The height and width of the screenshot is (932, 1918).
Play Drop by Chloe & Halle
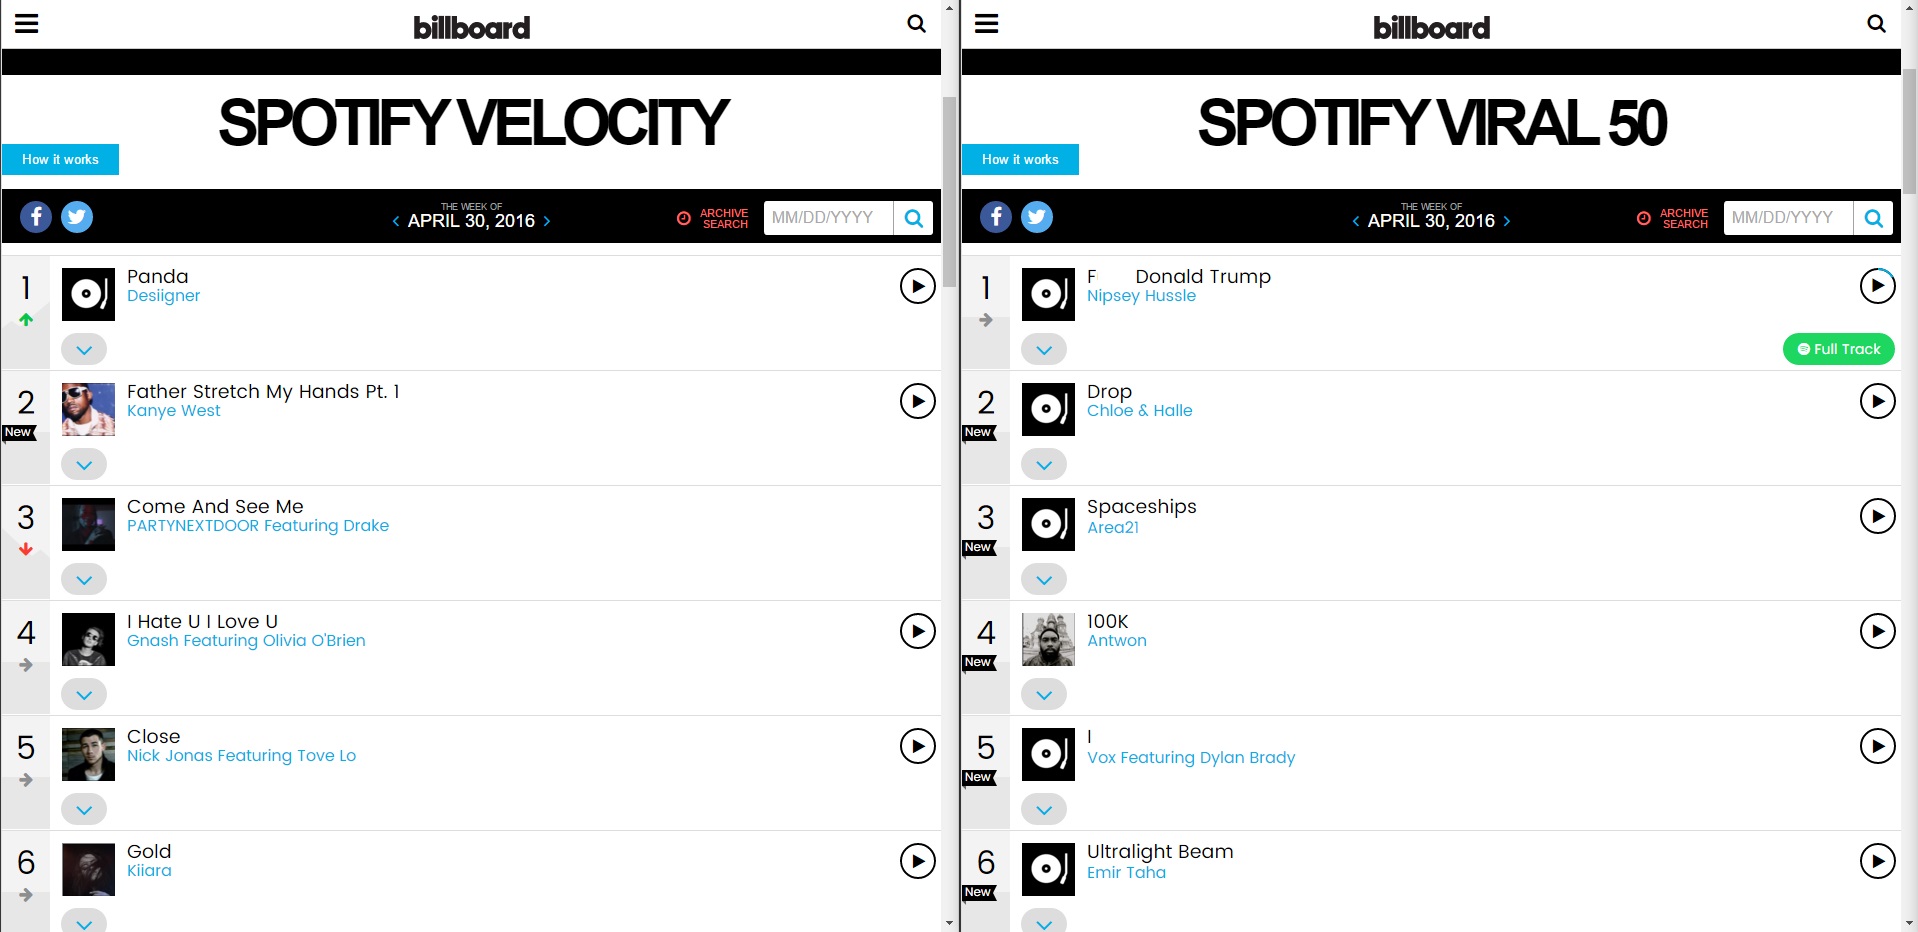coord(1877,402)
